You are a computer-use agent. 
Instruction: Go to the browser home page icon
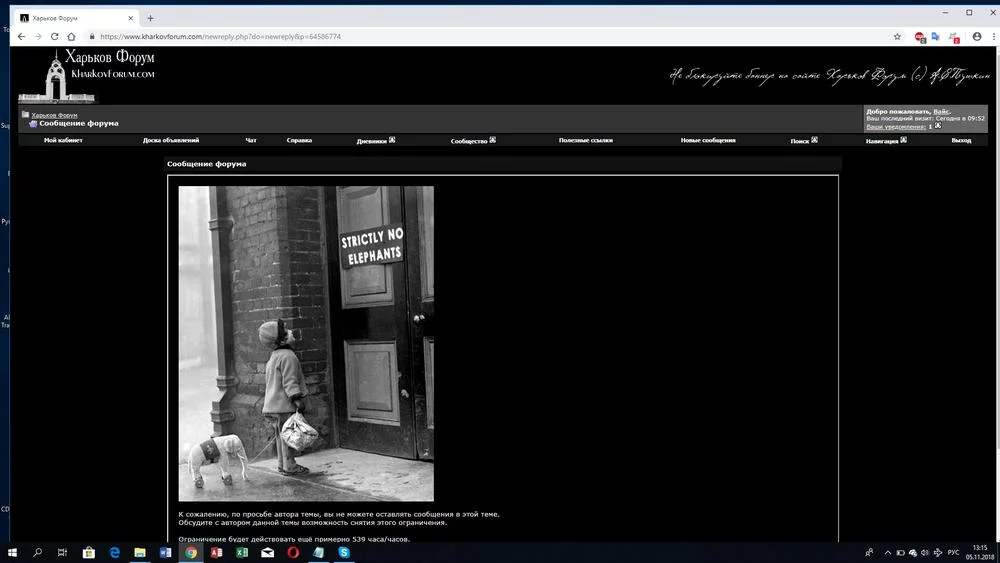(x=71, y=36)
